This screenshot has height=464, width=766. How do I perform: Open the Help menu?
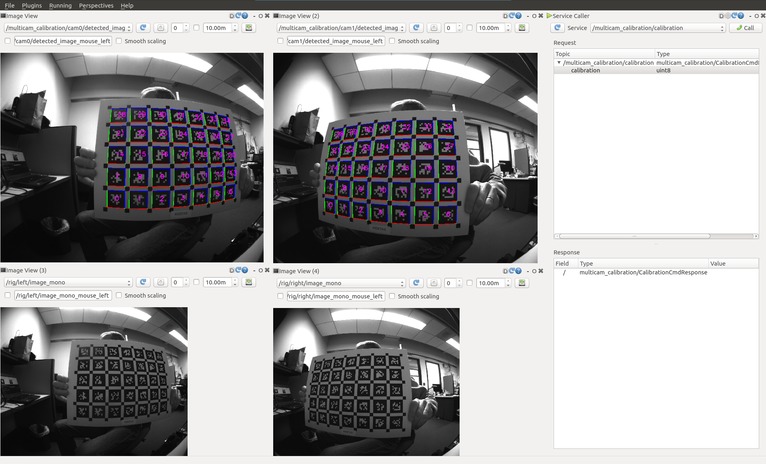coord(127,5)
